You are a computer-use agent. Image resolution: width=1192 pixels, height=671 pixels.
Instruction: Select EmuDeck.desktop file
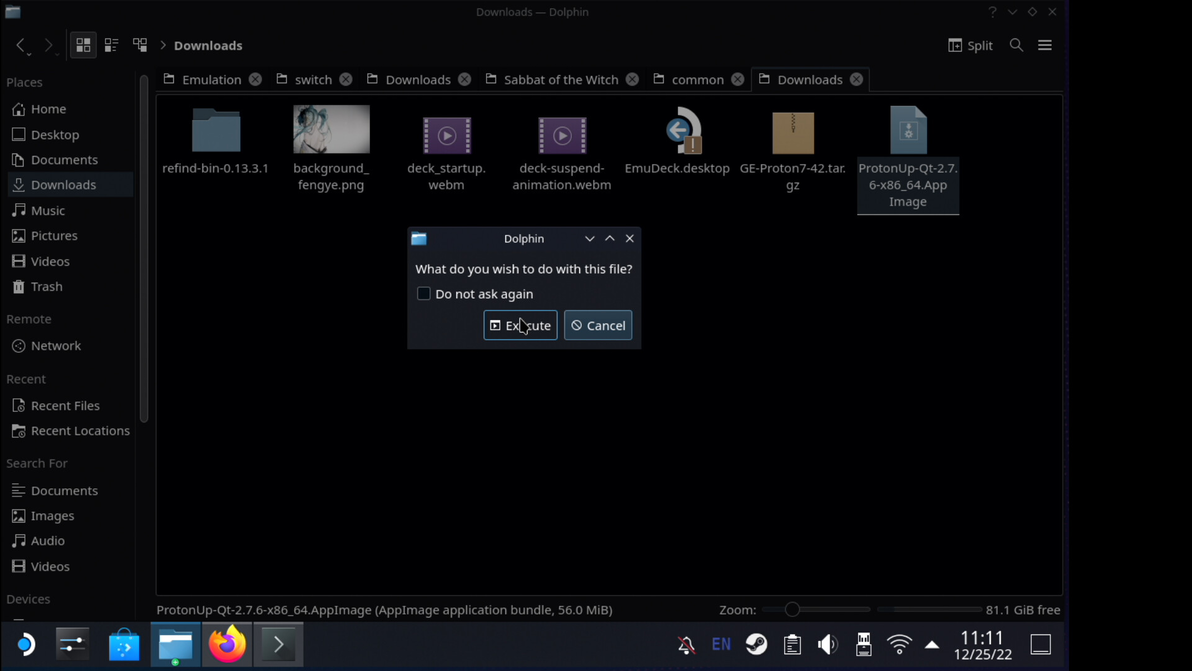point(677,141)
